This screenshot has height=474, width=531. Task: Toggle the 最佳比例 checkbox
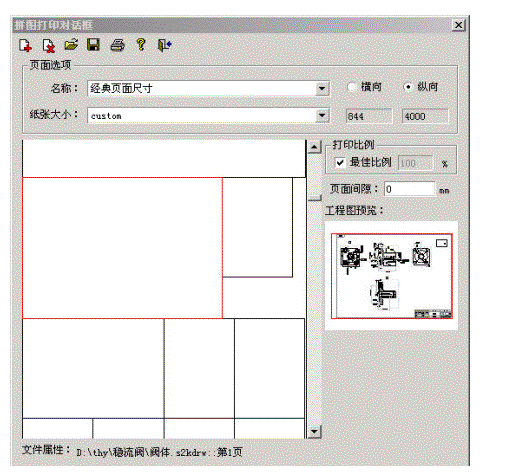coord(340,163)
